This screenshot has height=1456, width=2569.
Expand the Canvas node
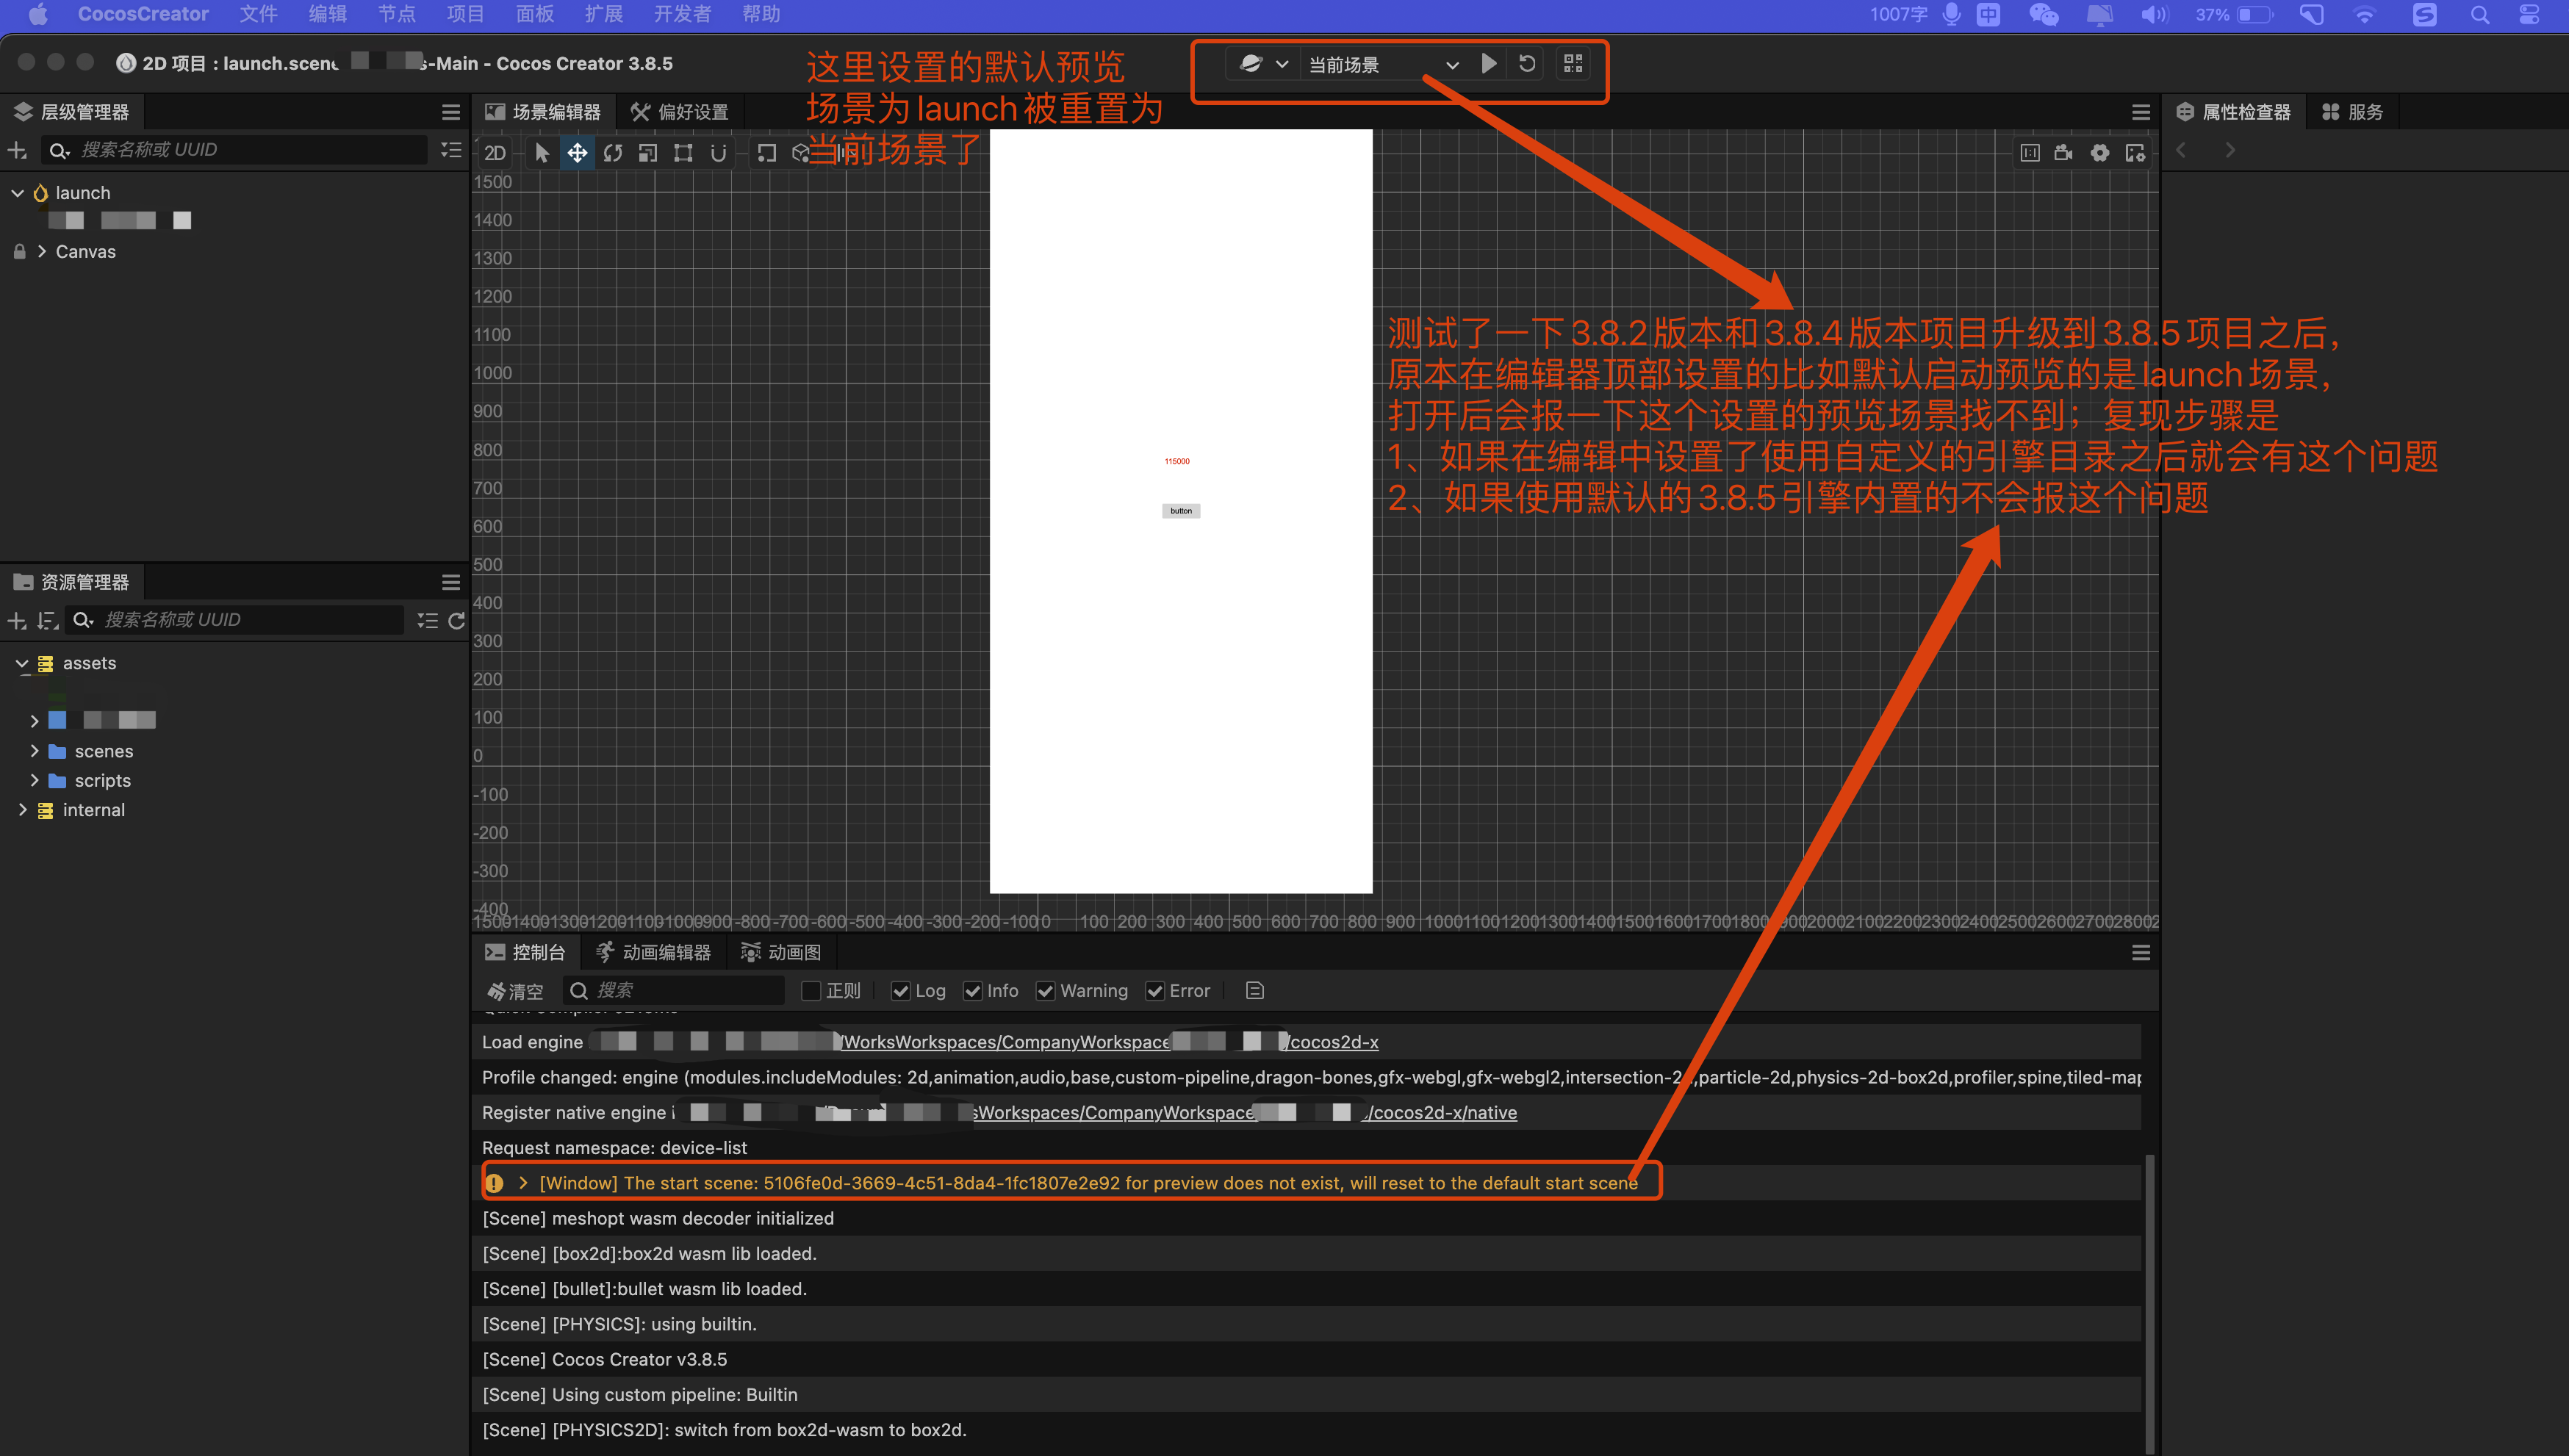[42, 252]
